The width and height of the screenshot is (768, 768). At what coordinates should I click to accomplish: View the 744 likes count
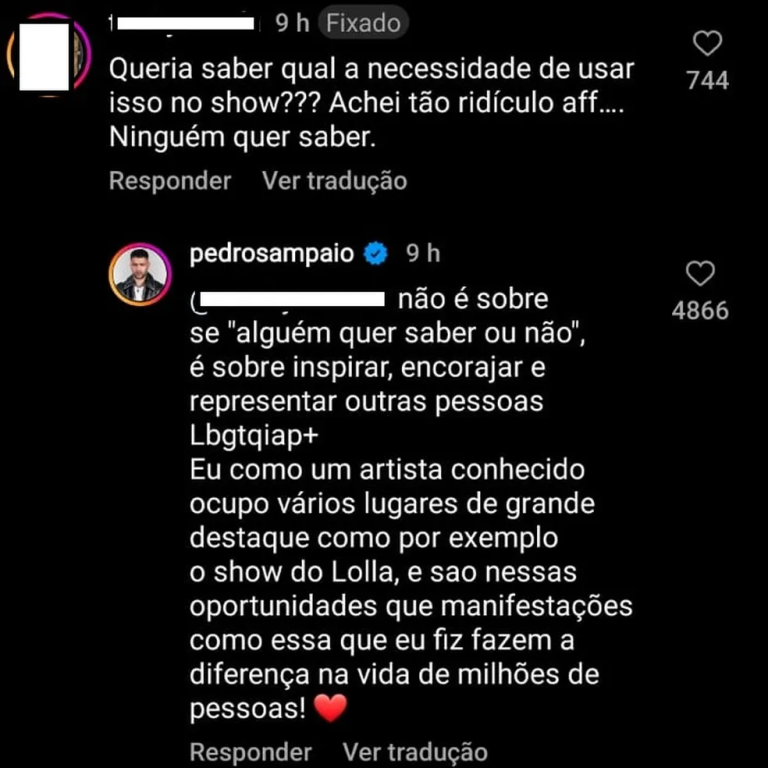[x=708, y=81]
